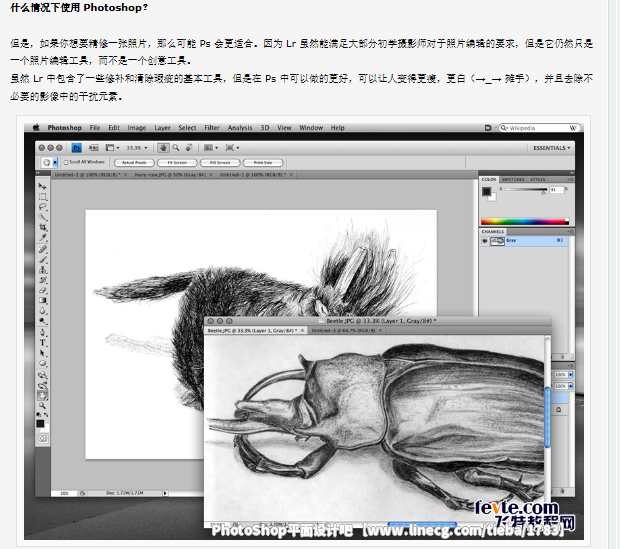Open the File menu
Screen dimensions: 620x549
(95, 128)
